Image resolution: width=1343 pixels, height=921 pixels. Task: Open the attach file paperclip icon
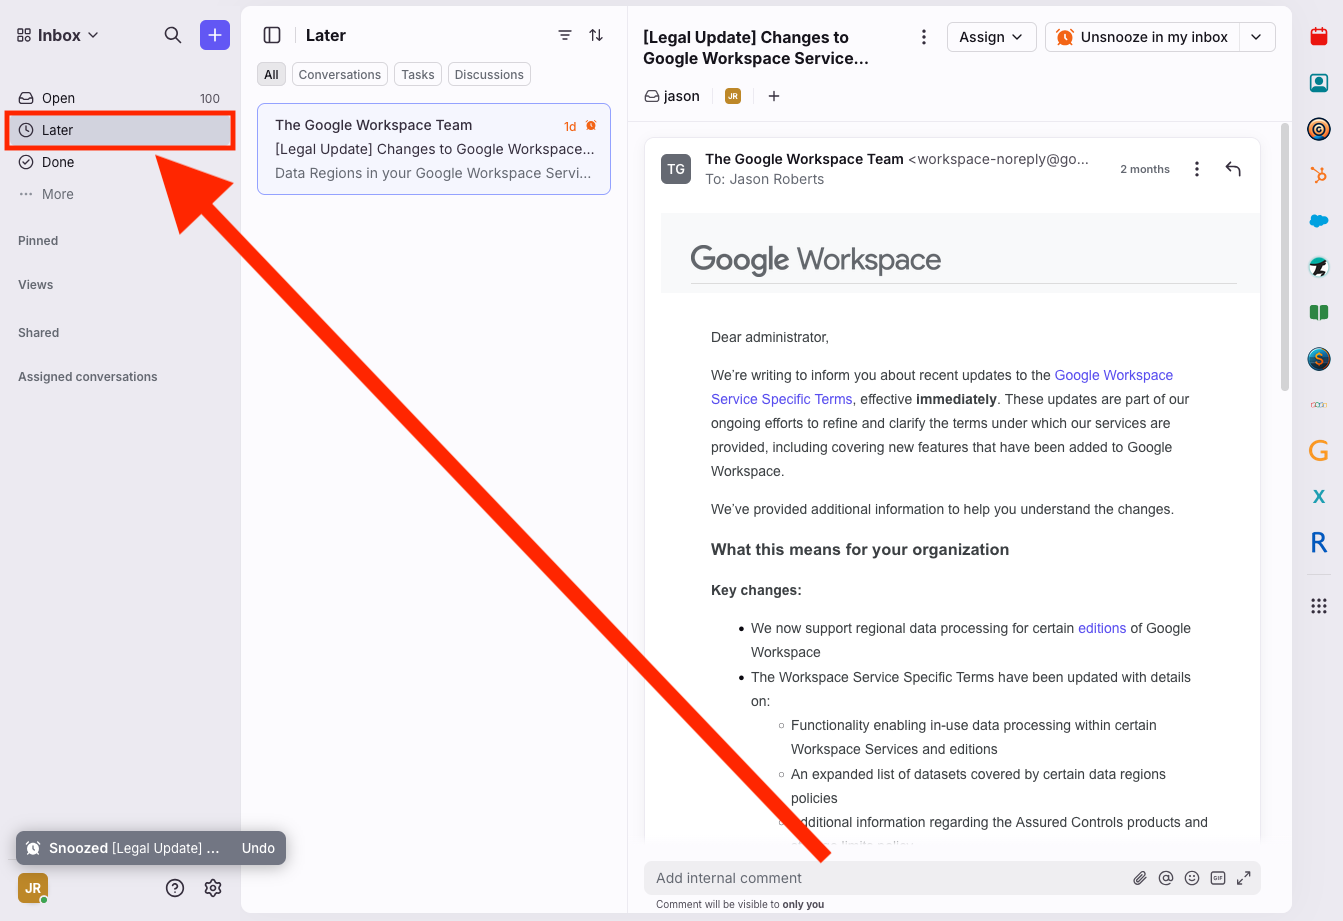click(1139, 878)
